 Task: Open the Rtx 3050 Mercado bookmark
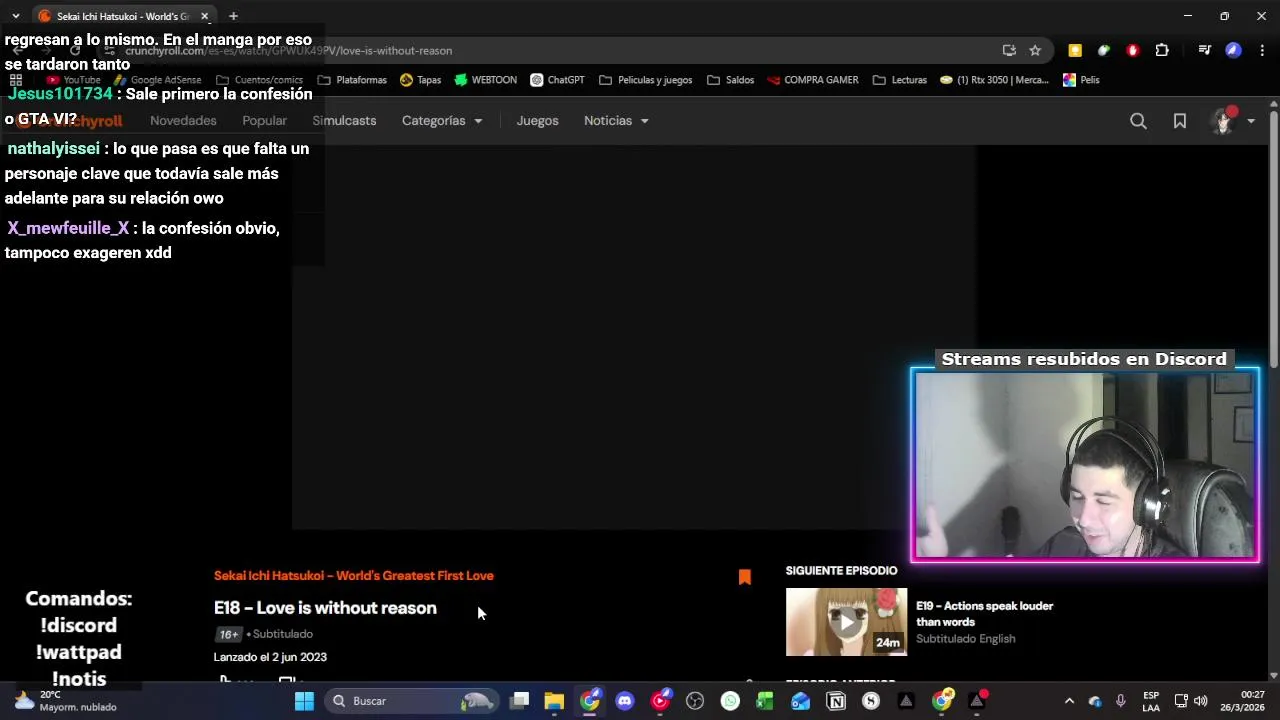point(994,80)
